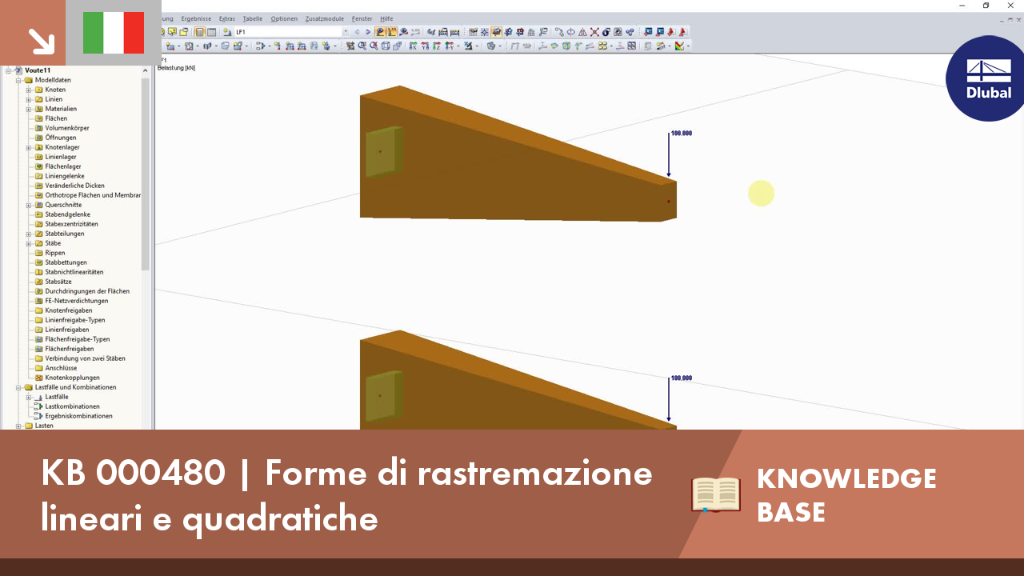
Task: Select Veränderliche Dicken tree entry
Action: point(74,185)
